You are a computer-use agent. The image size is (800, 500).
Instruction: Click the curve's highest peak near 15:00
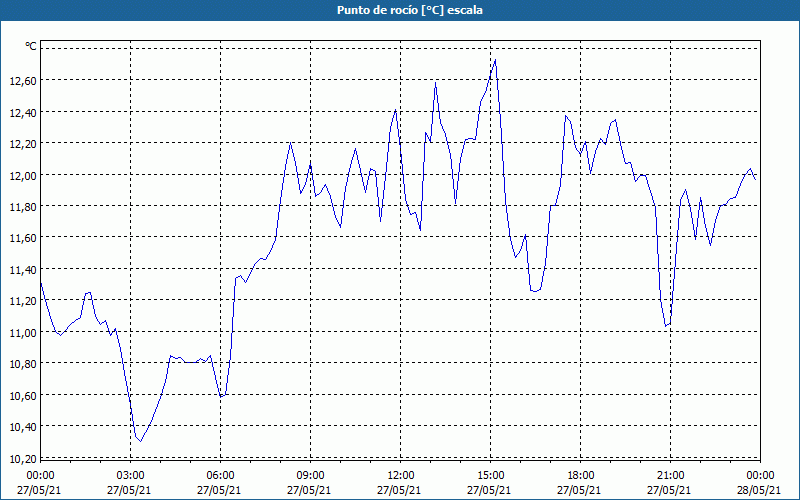[495, 60]
